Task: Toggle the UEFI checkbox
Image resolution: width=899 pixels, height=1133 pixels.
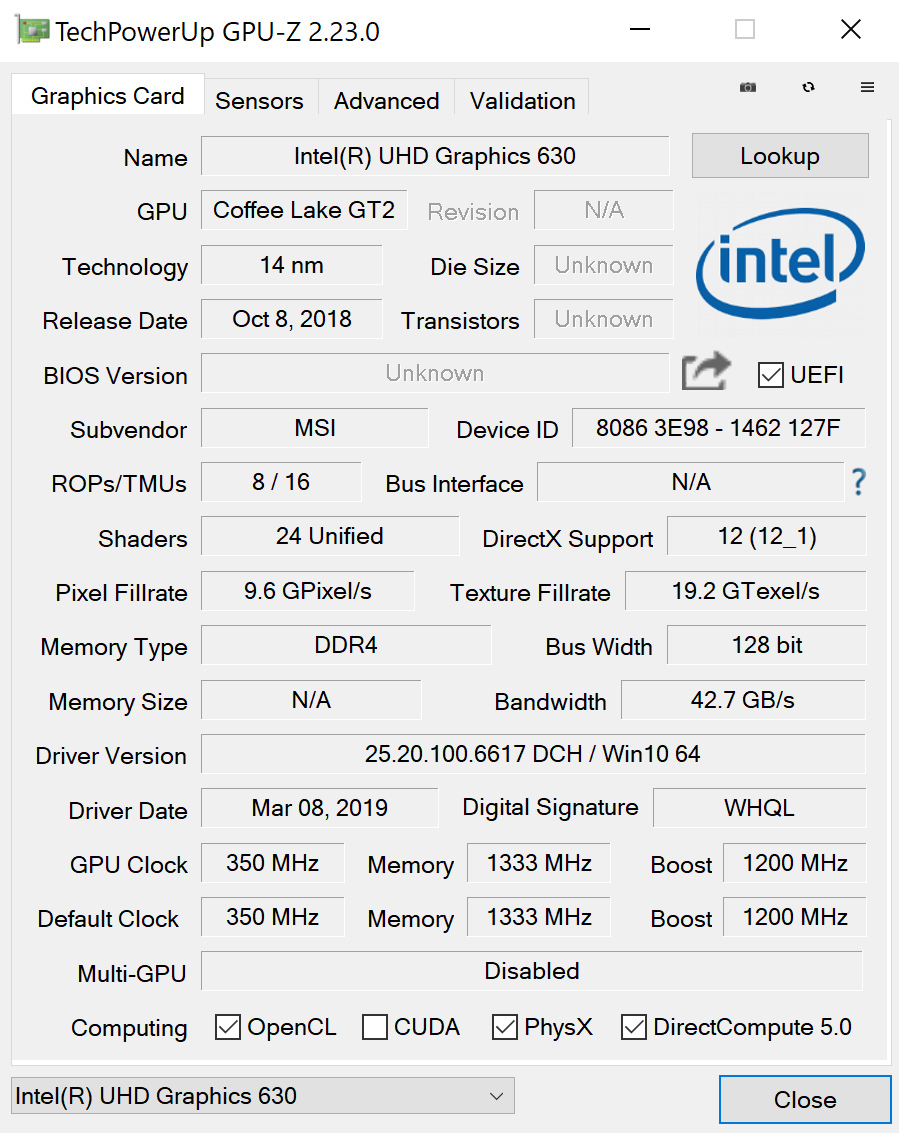Action: (771, 375)
